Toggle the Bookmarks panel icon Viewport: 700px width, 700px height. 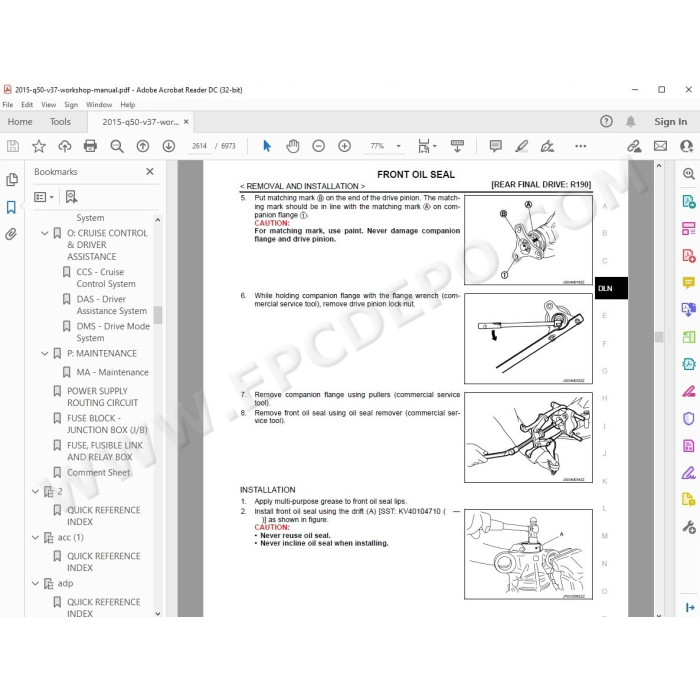(x=11, y=207)
